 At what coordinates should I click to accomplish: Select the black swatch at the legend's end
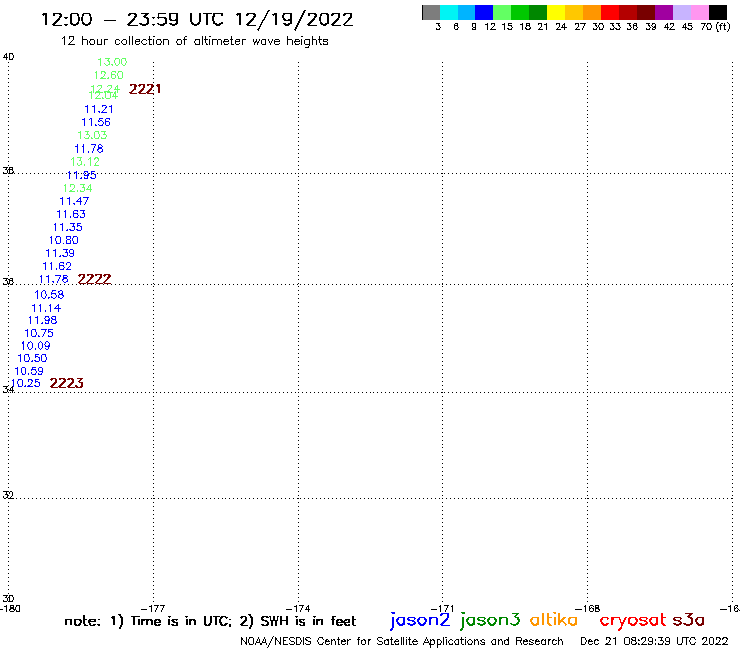pos(717,12)
